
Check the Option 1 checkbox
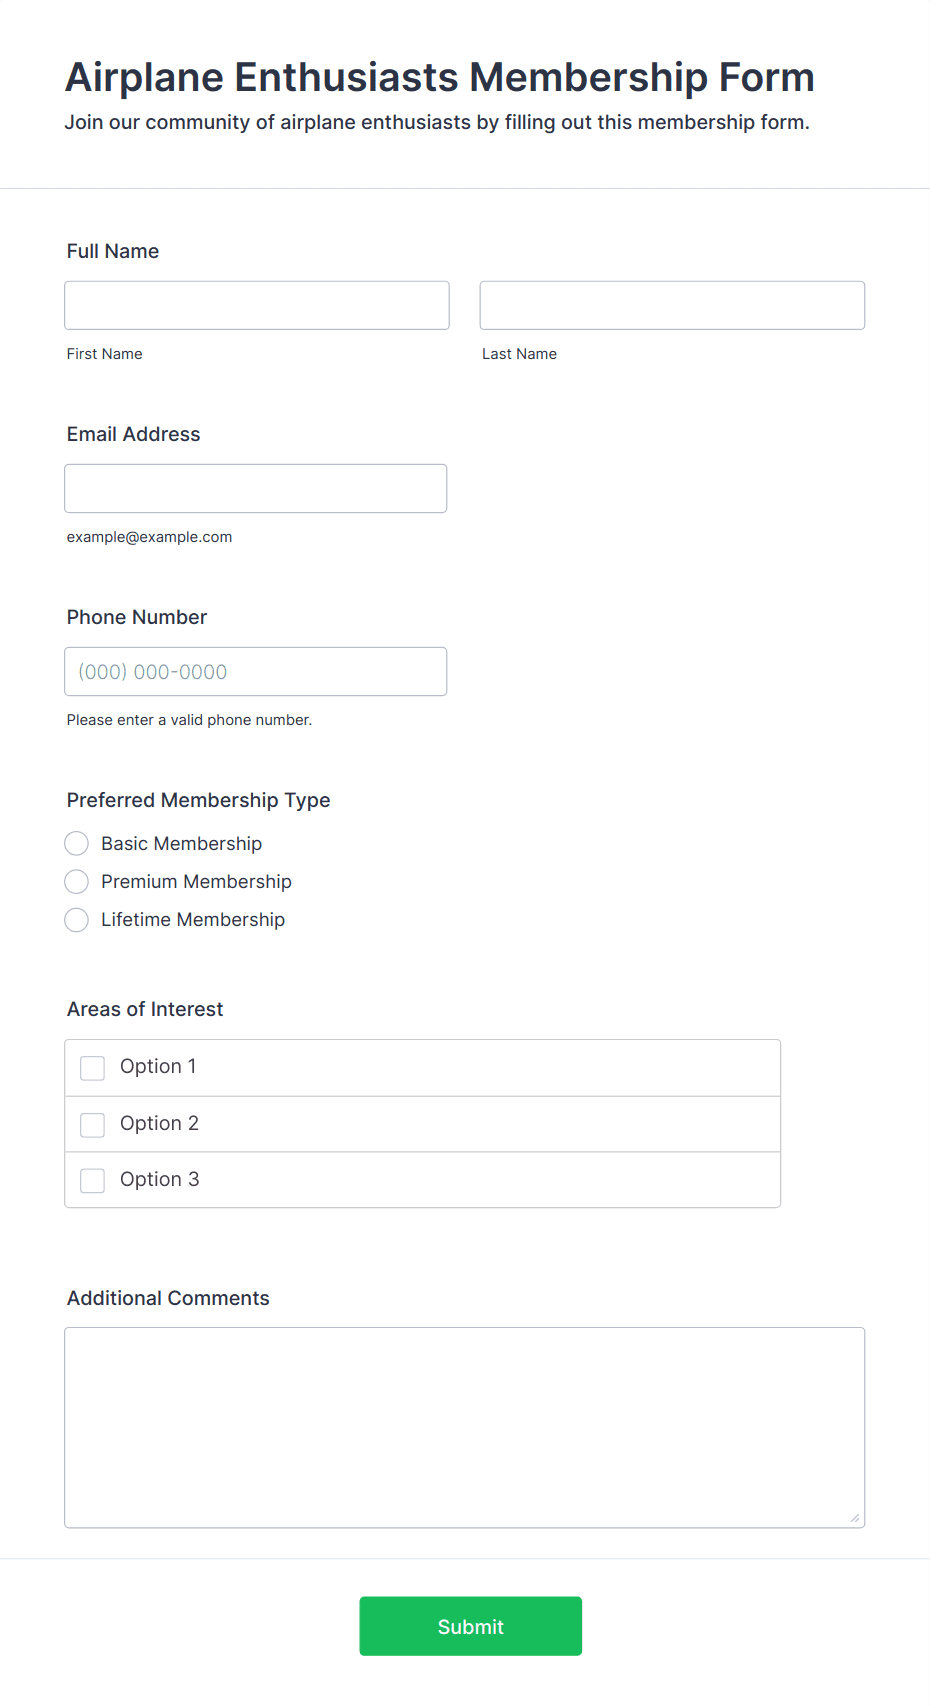[x=93, y=1068]
